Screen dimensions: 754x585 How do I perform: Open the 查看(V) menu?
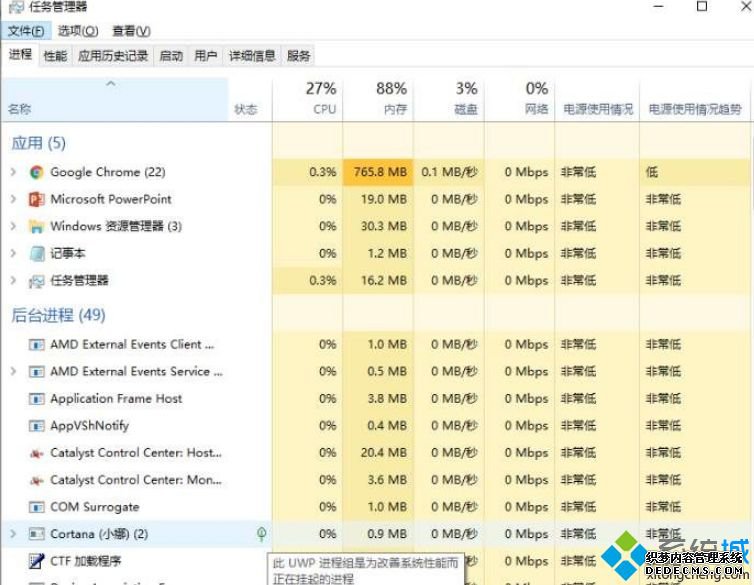[x=131, y=31]
